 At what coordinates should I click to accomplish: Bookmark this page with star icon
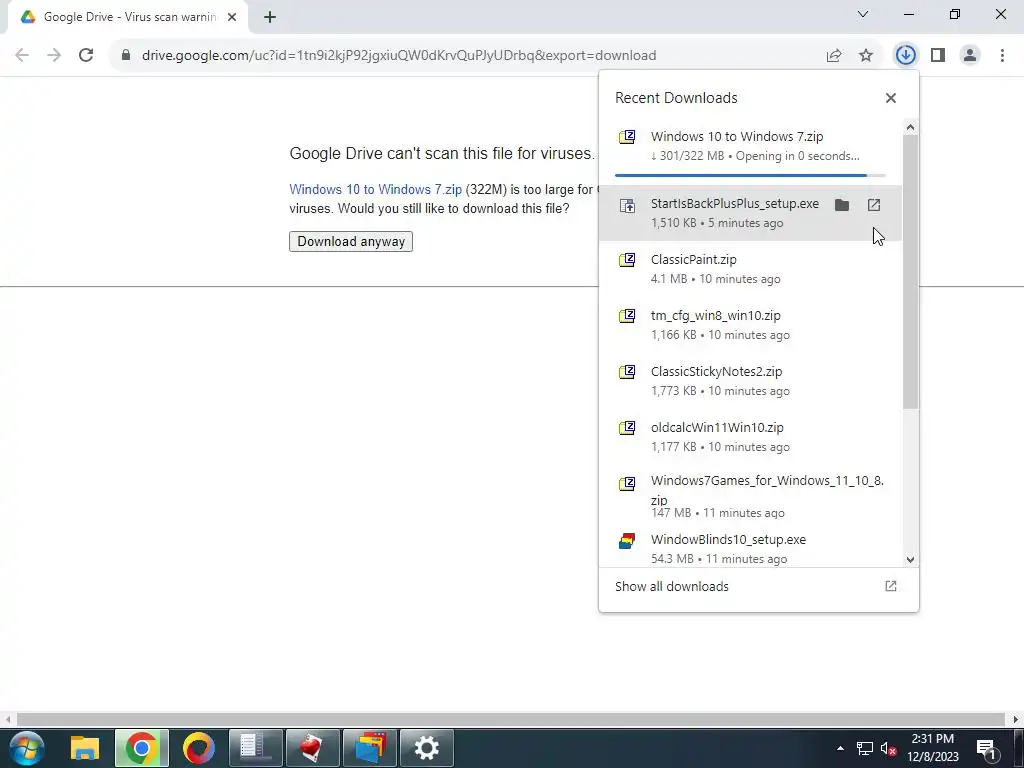pos(866,56)
